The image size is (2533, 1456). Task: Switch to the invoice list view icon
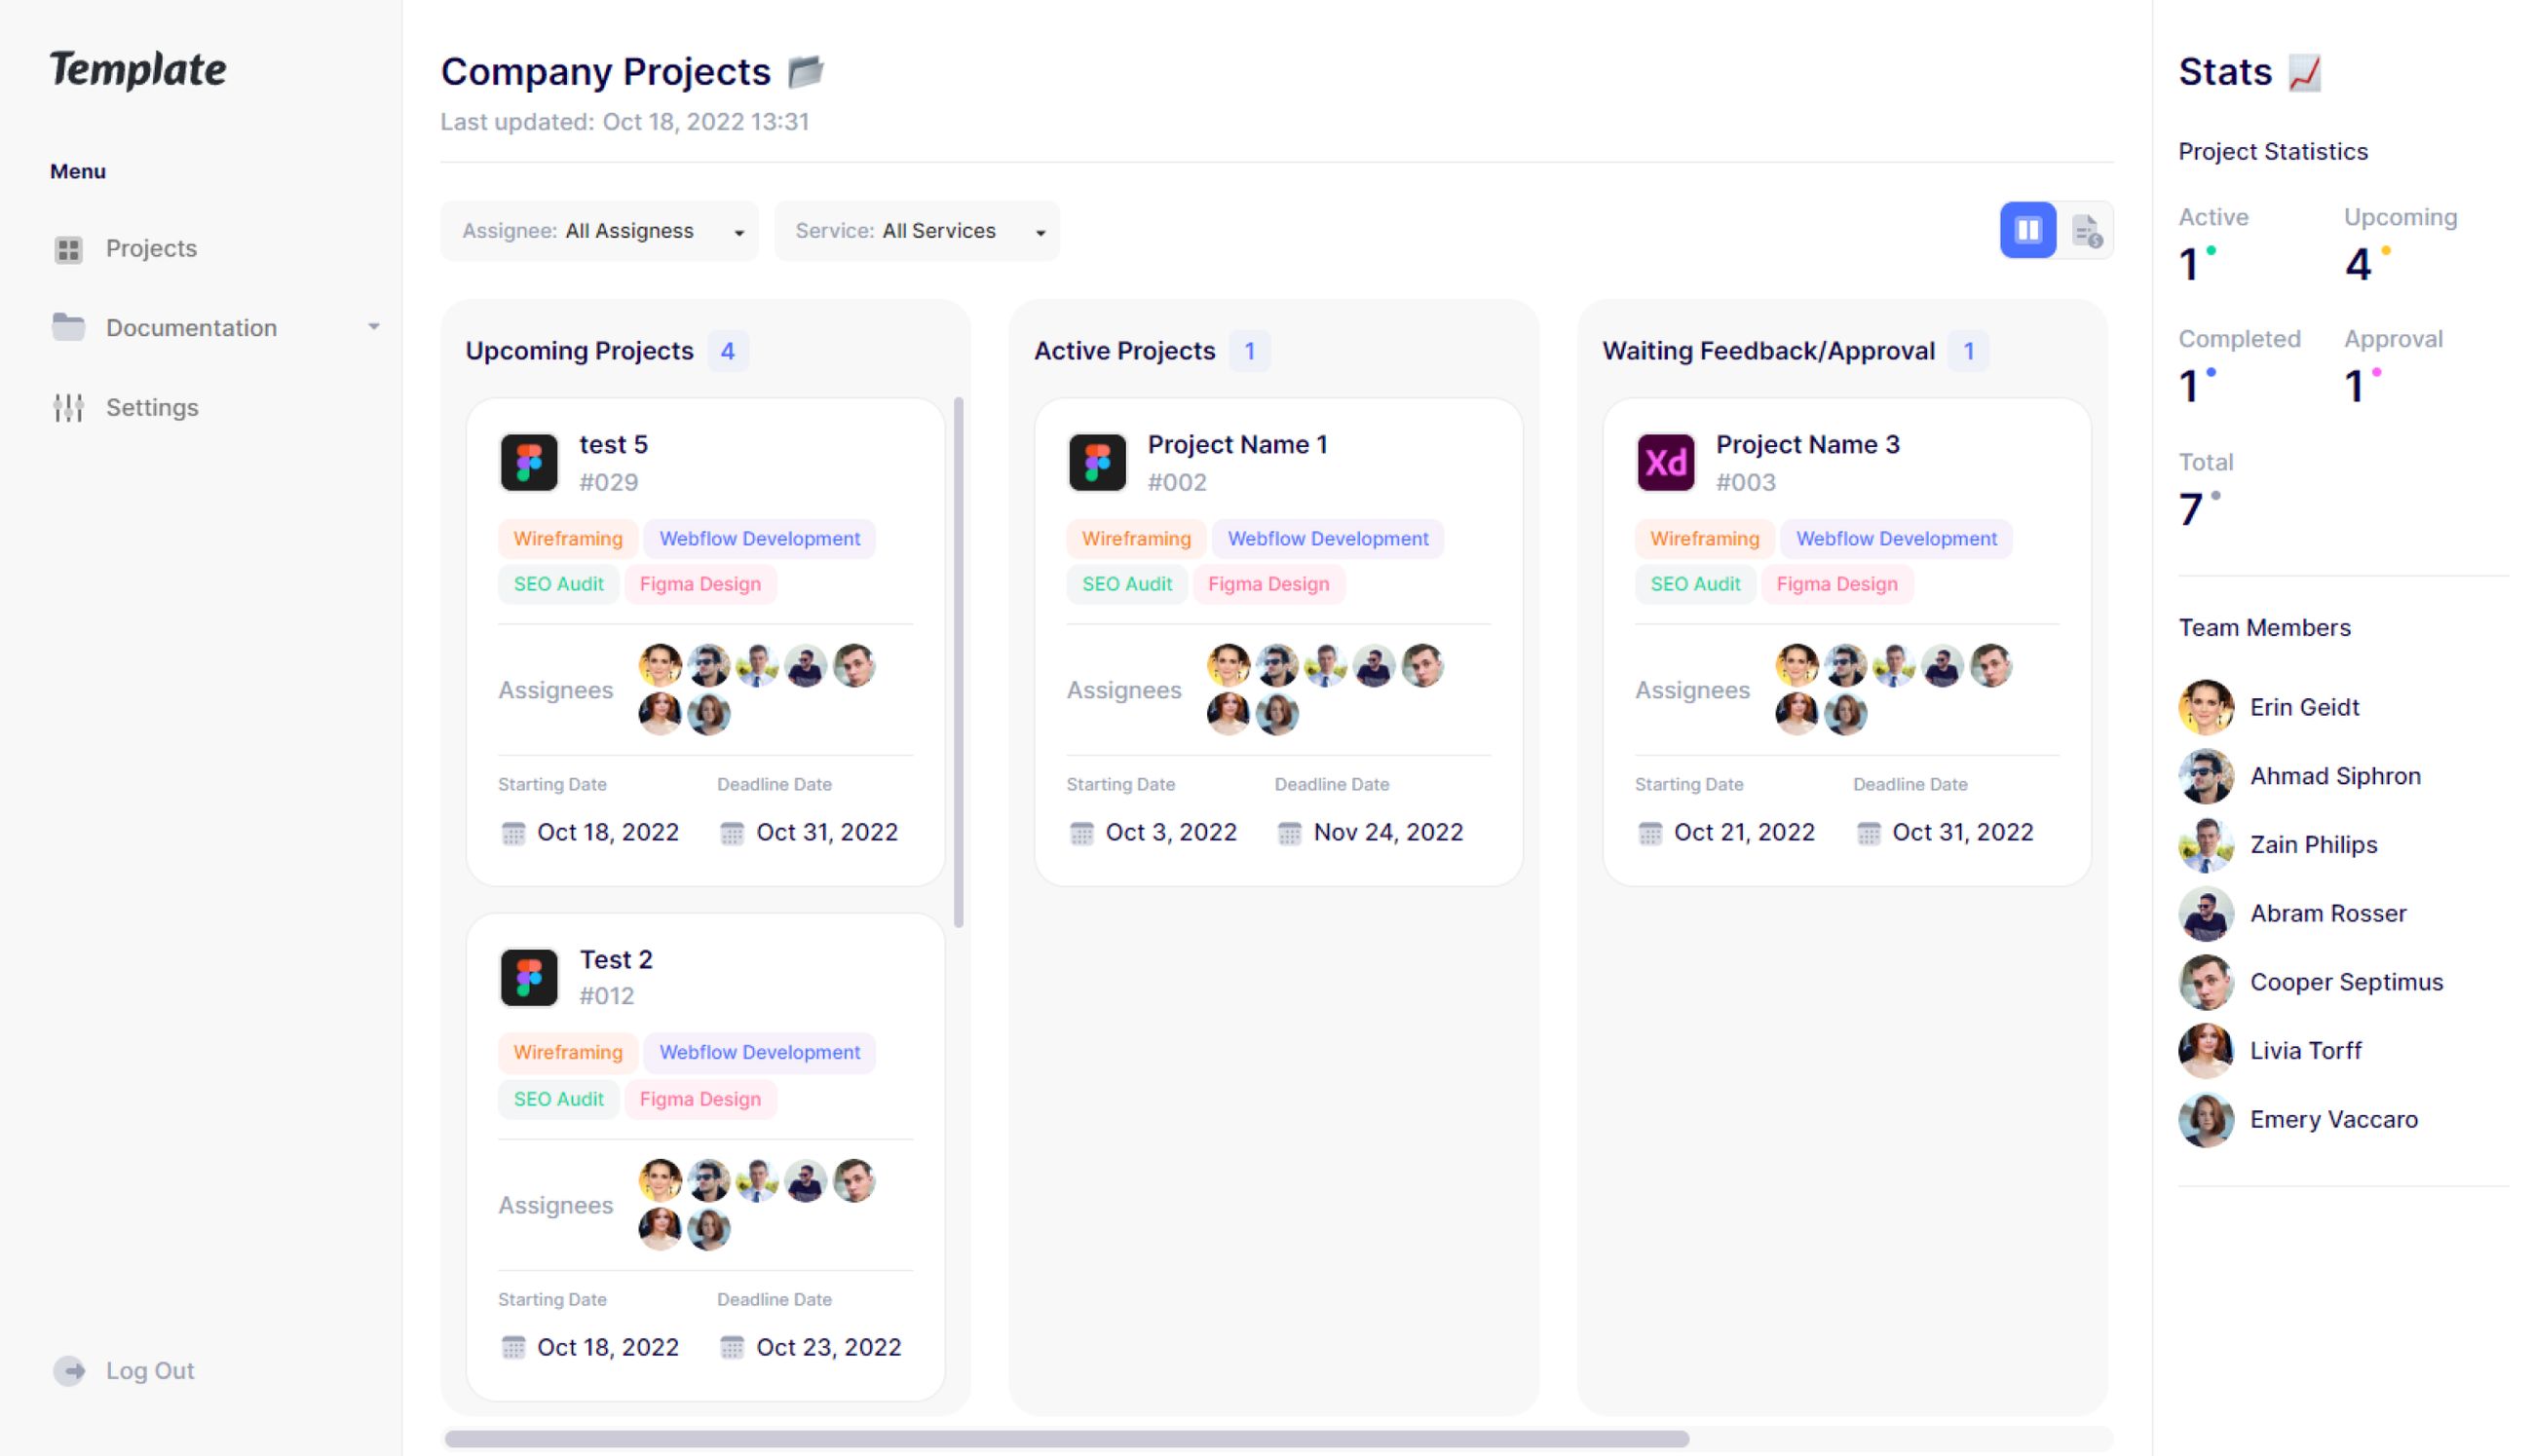pyautogui.click(x=2087, y=229)
